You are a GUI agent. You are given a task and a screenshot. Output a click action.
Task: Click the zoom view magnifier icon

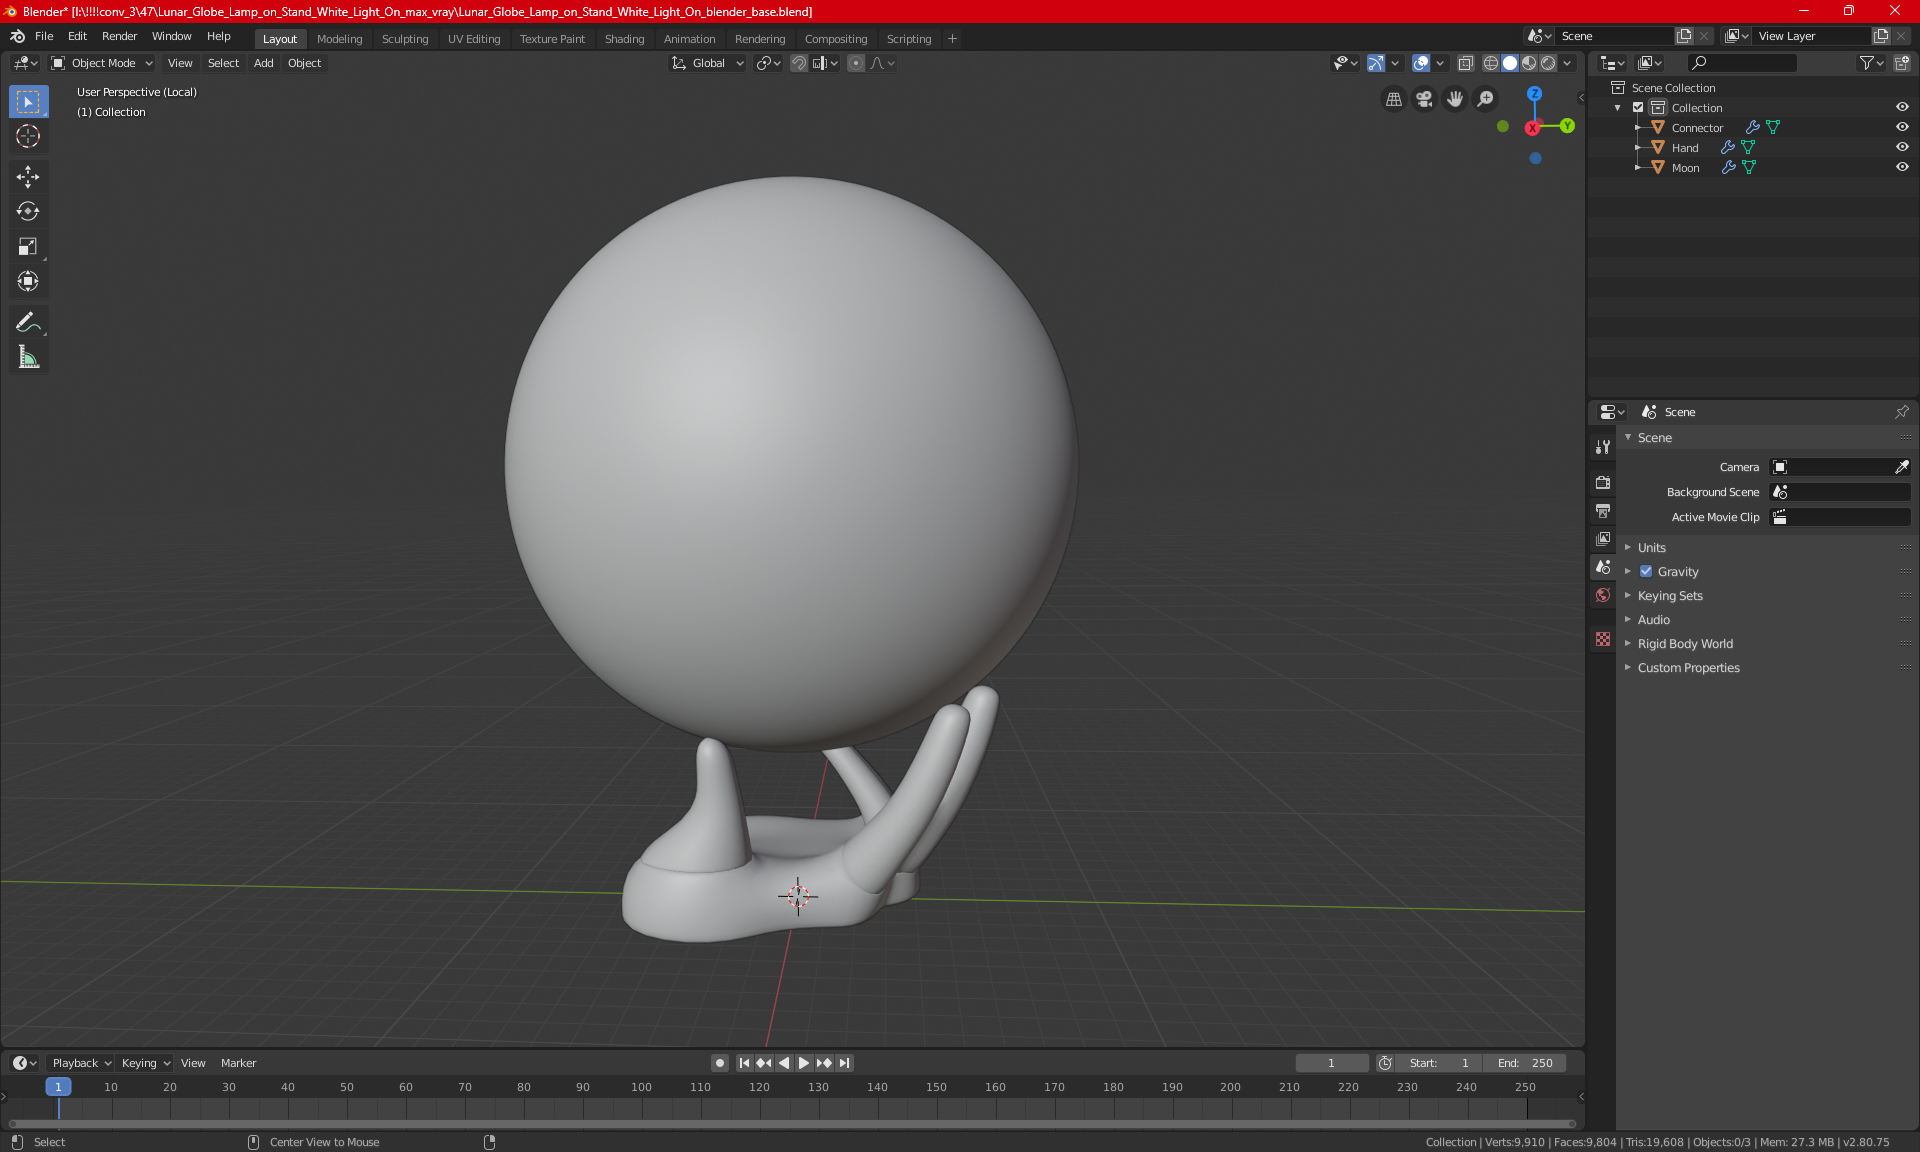click(x=1486, y=99)
